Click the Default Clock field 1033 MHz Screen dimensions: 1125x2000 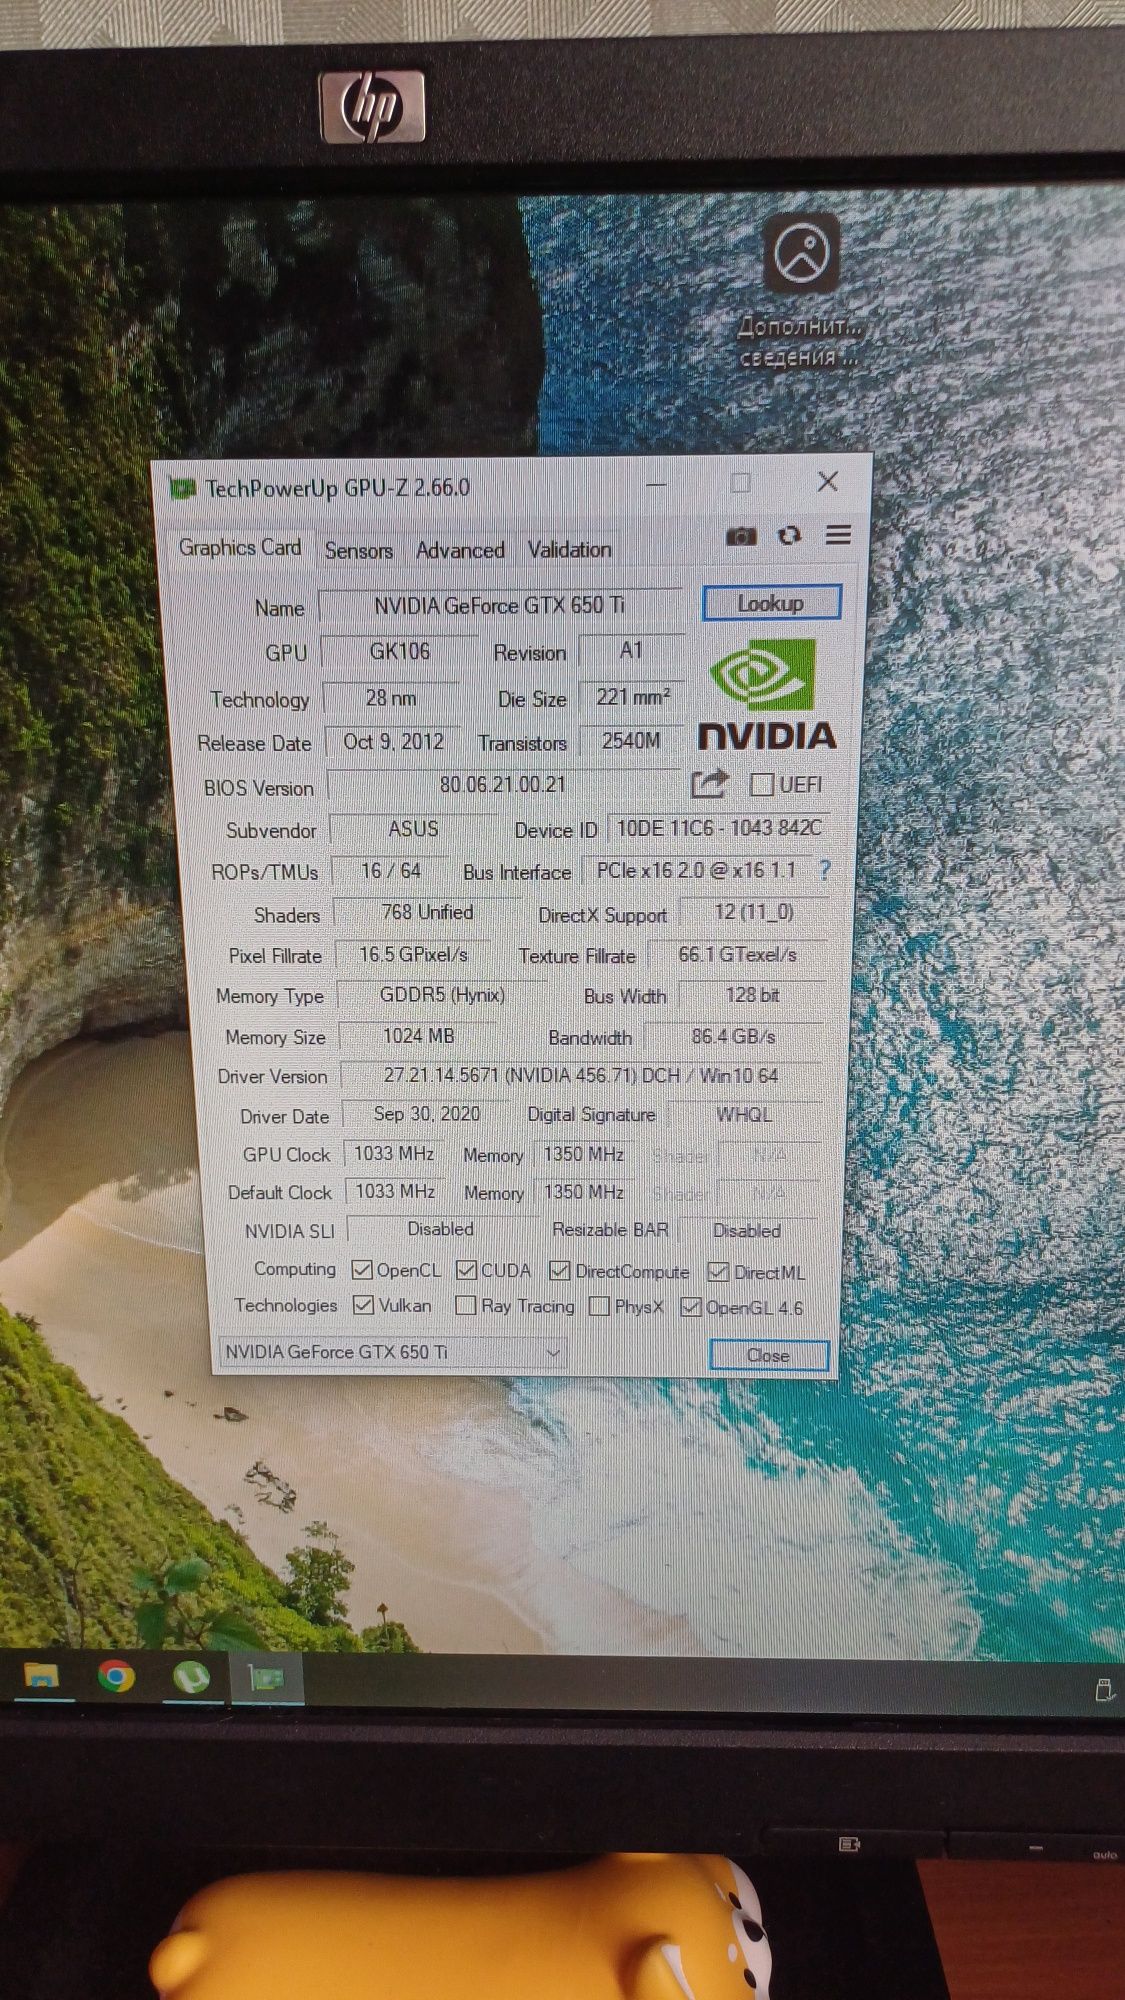click(x=394, y=1192)
